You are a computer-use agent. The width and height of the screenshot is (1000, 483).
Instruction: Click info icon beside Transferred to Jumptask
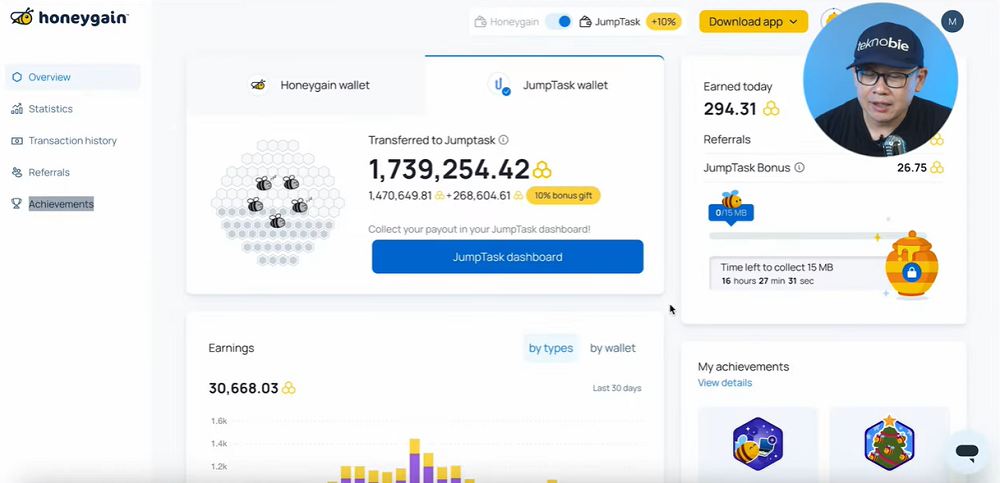pos(503,140)
